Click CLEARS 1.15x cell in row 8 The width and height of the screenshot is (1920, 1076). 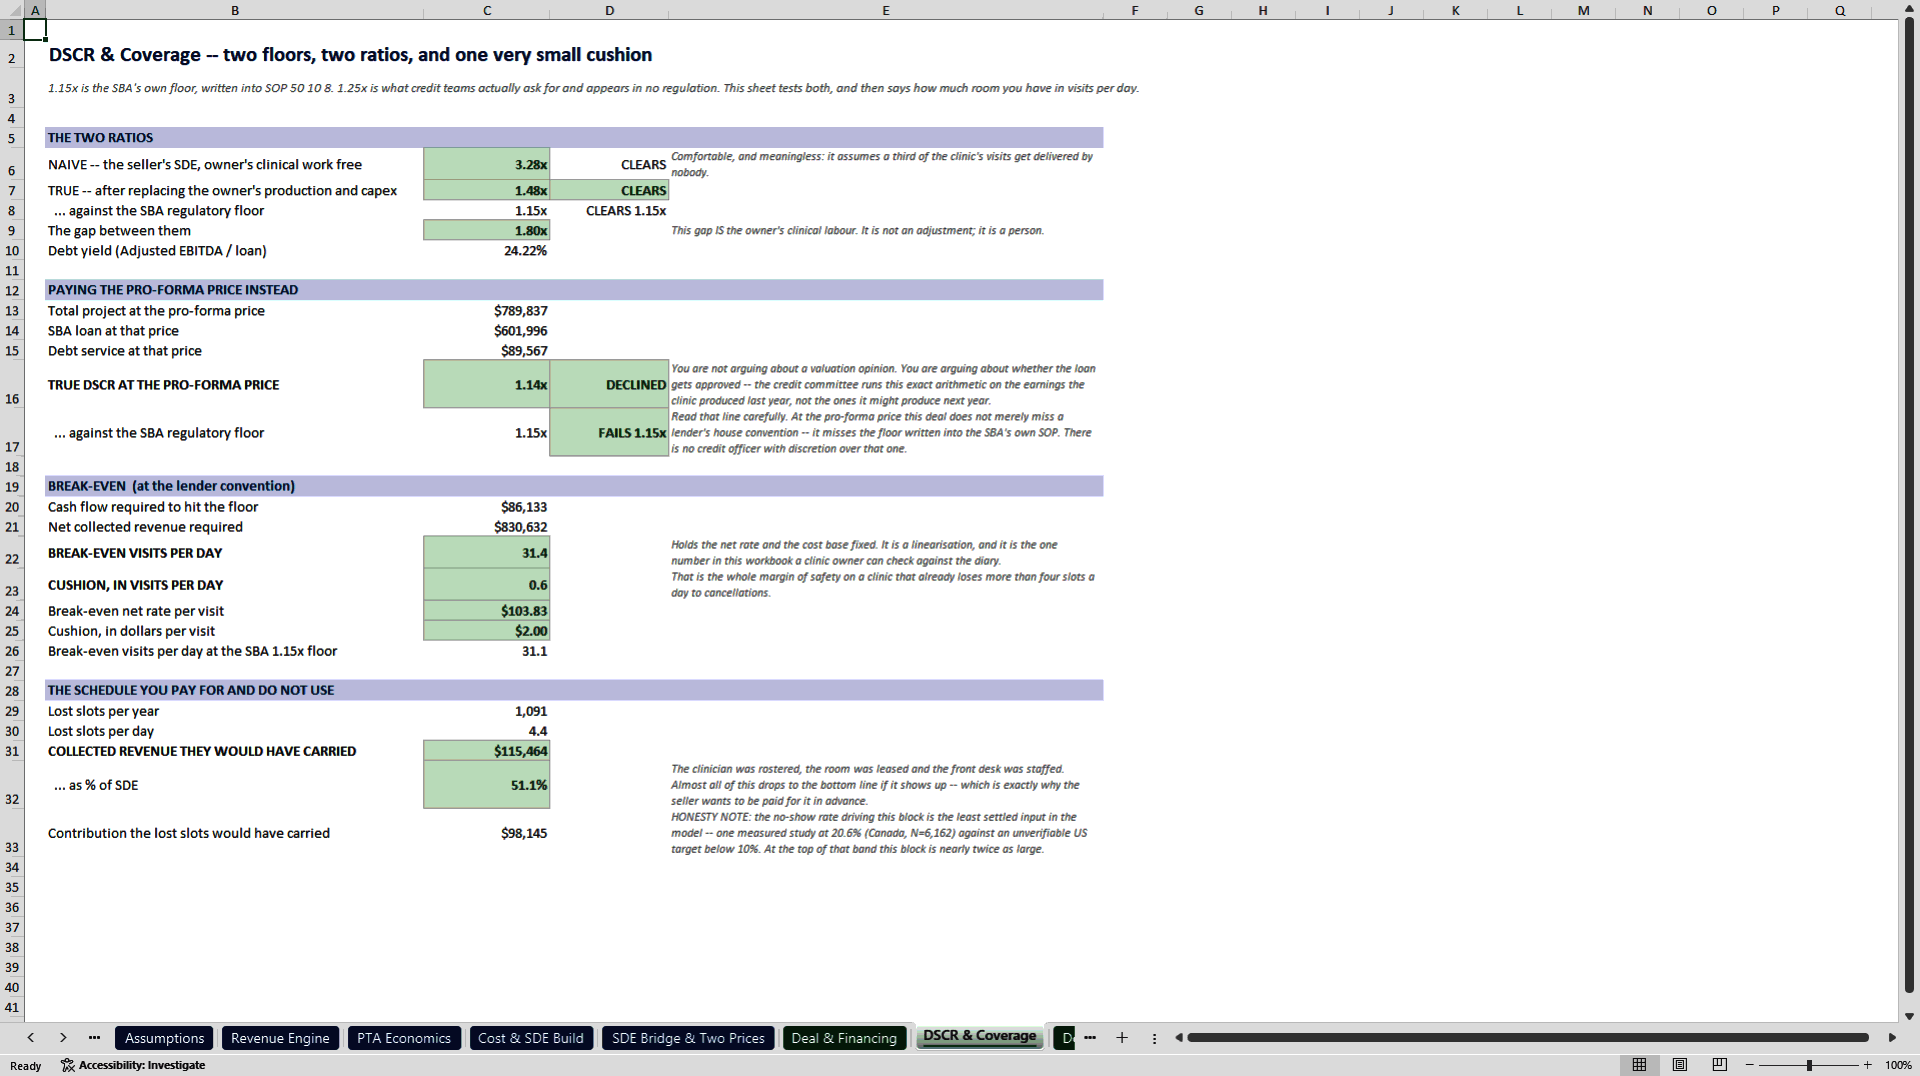click(609, 210)
